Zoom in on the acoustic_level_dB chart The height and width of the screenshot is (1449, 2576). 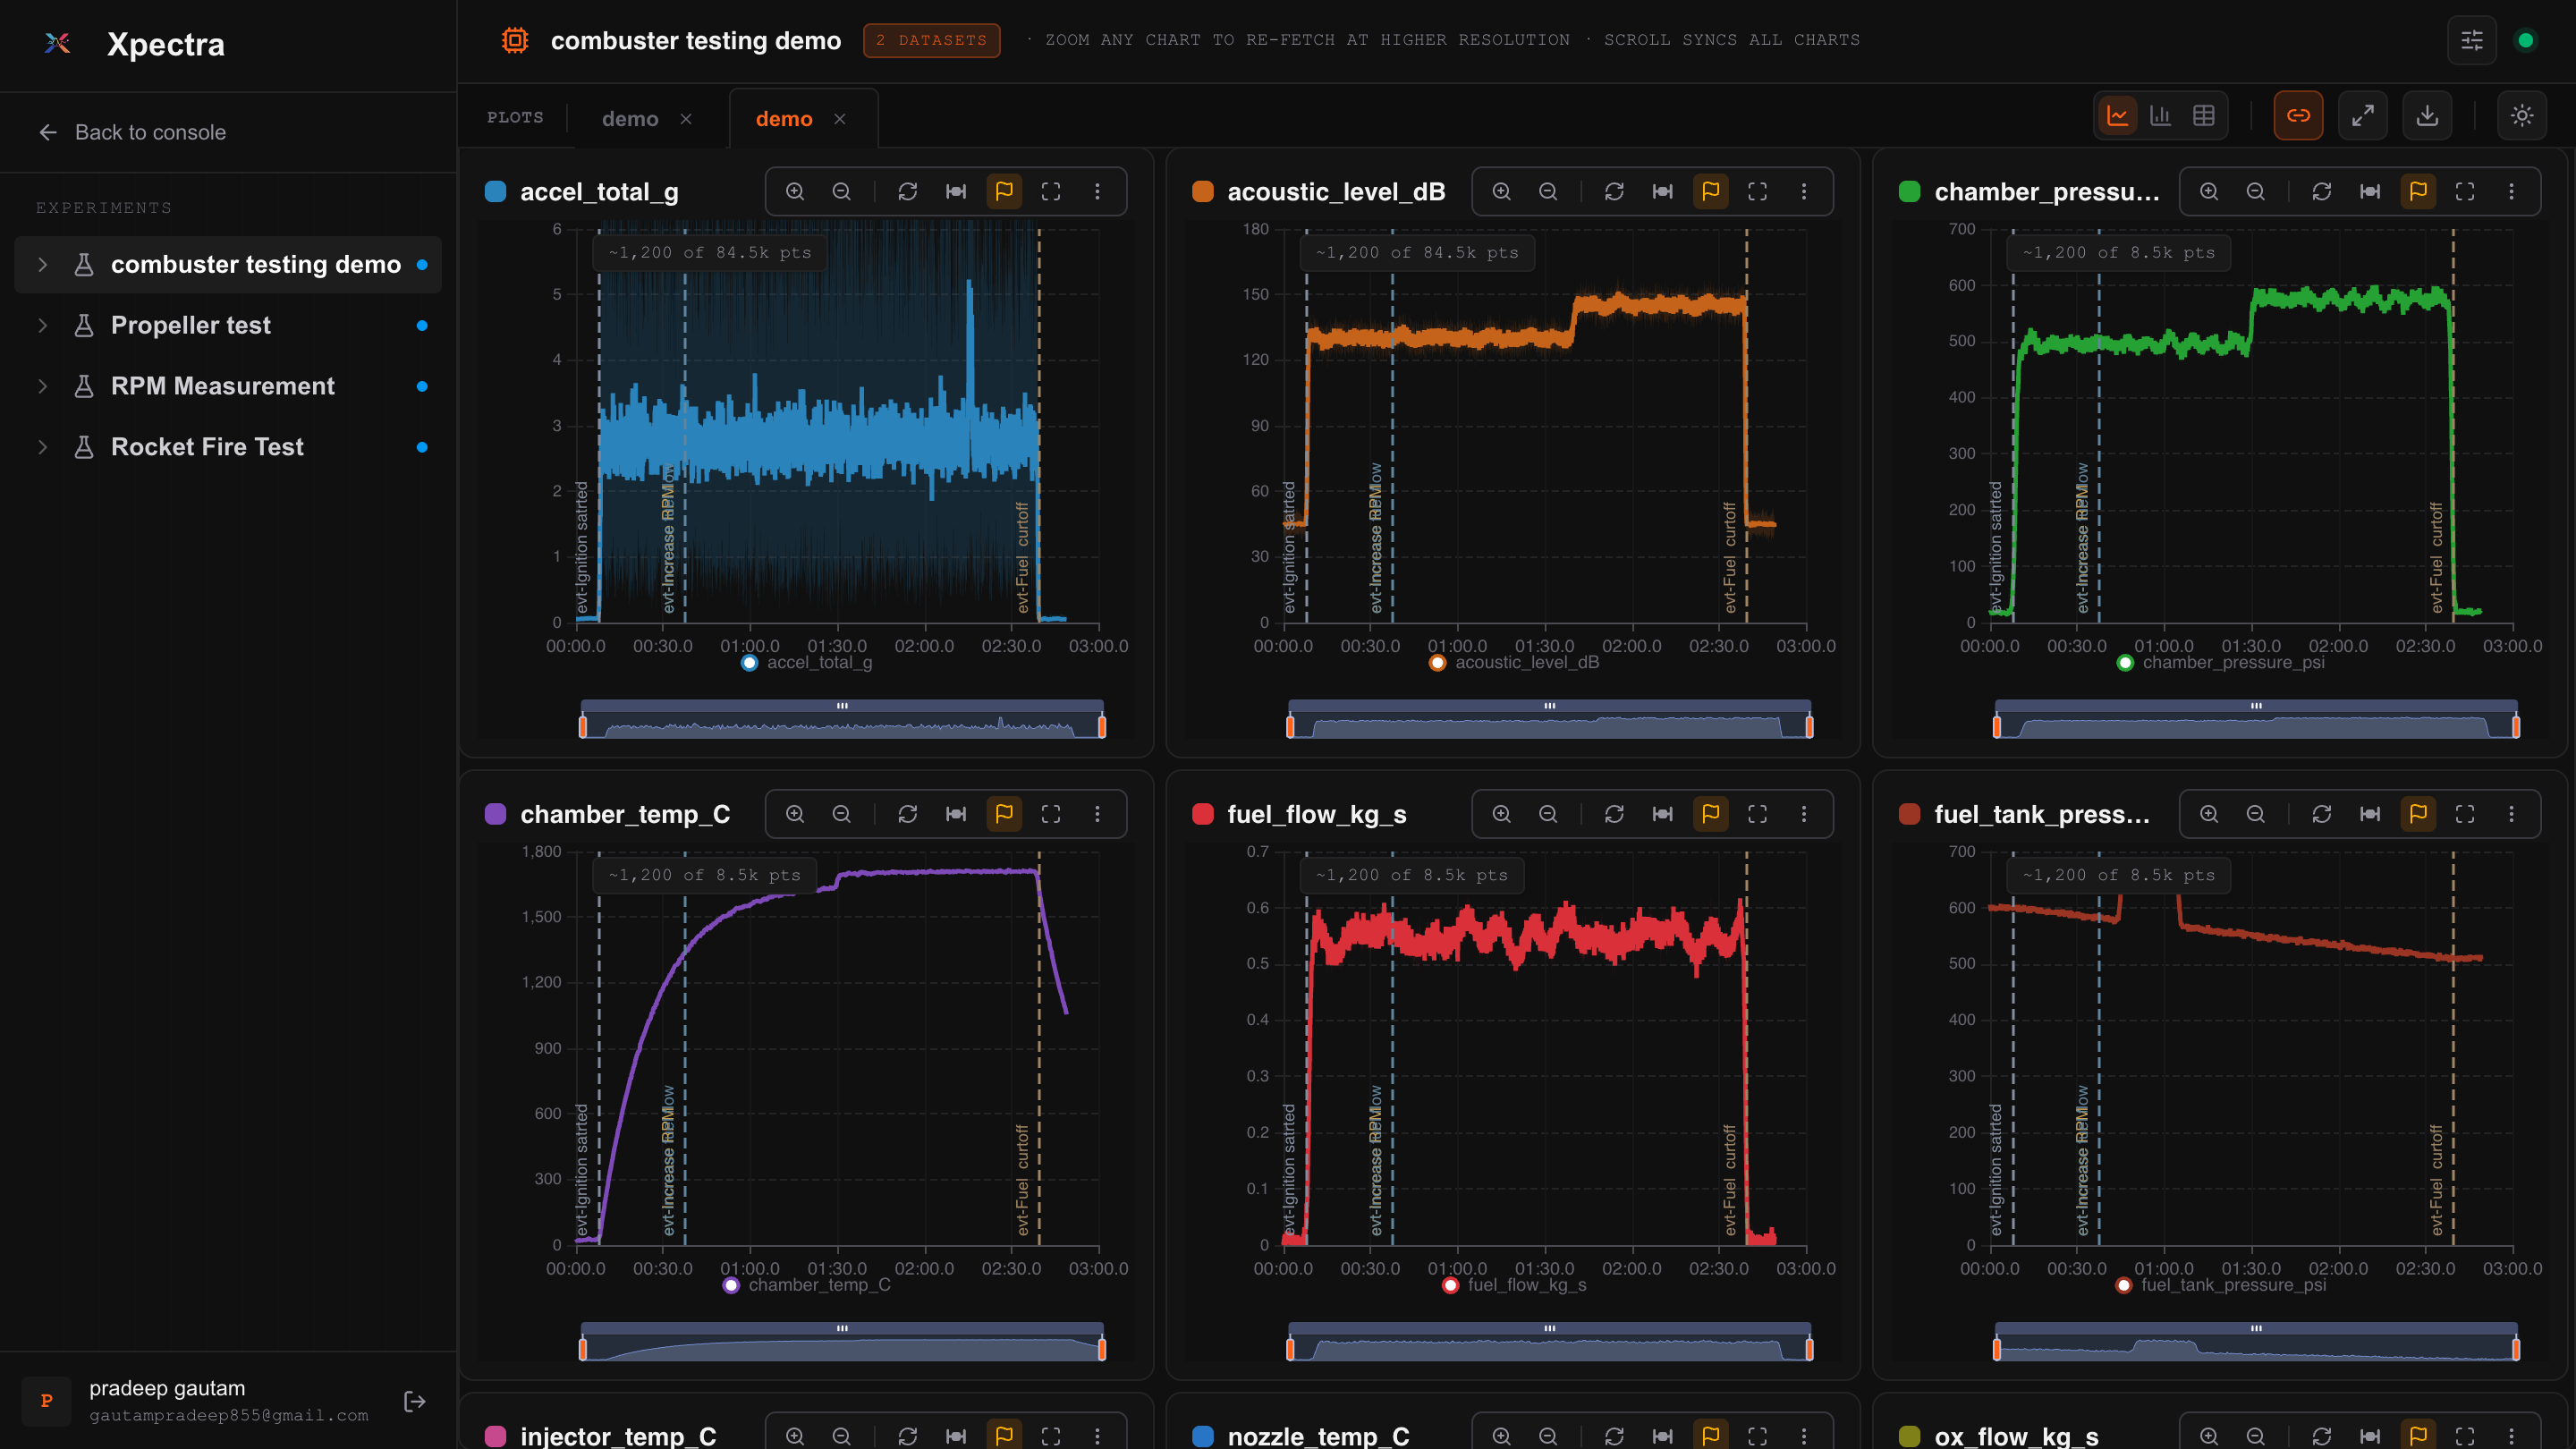(1502, 191)
